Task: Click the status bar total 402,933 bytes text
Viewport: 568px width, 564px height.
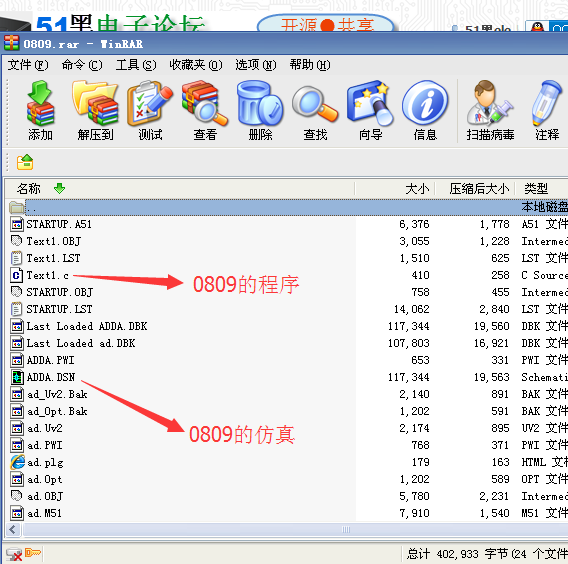Action: coord(486,554)
